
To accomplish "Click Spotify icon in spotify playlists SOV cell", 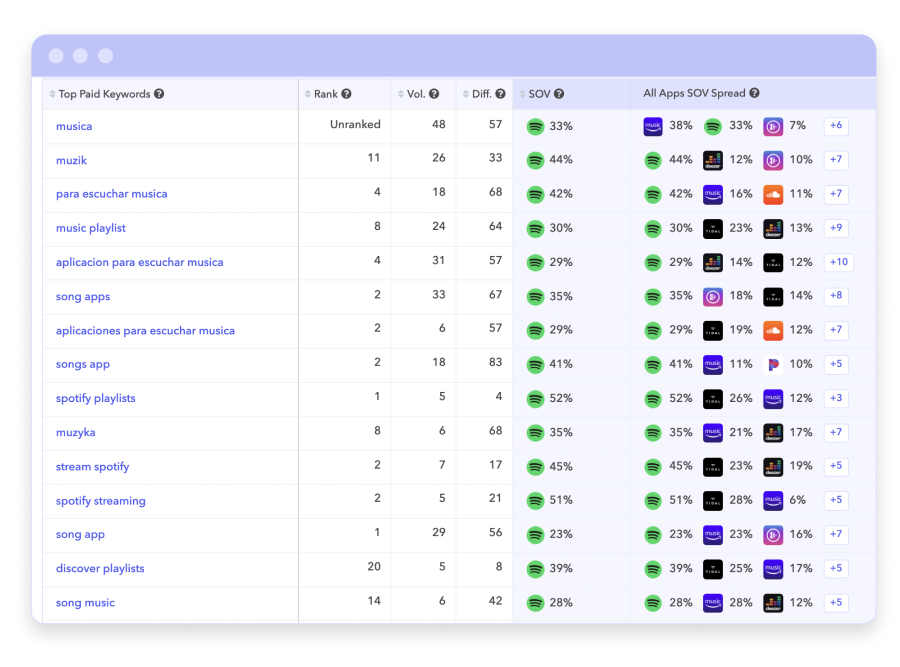I will 535,399.
